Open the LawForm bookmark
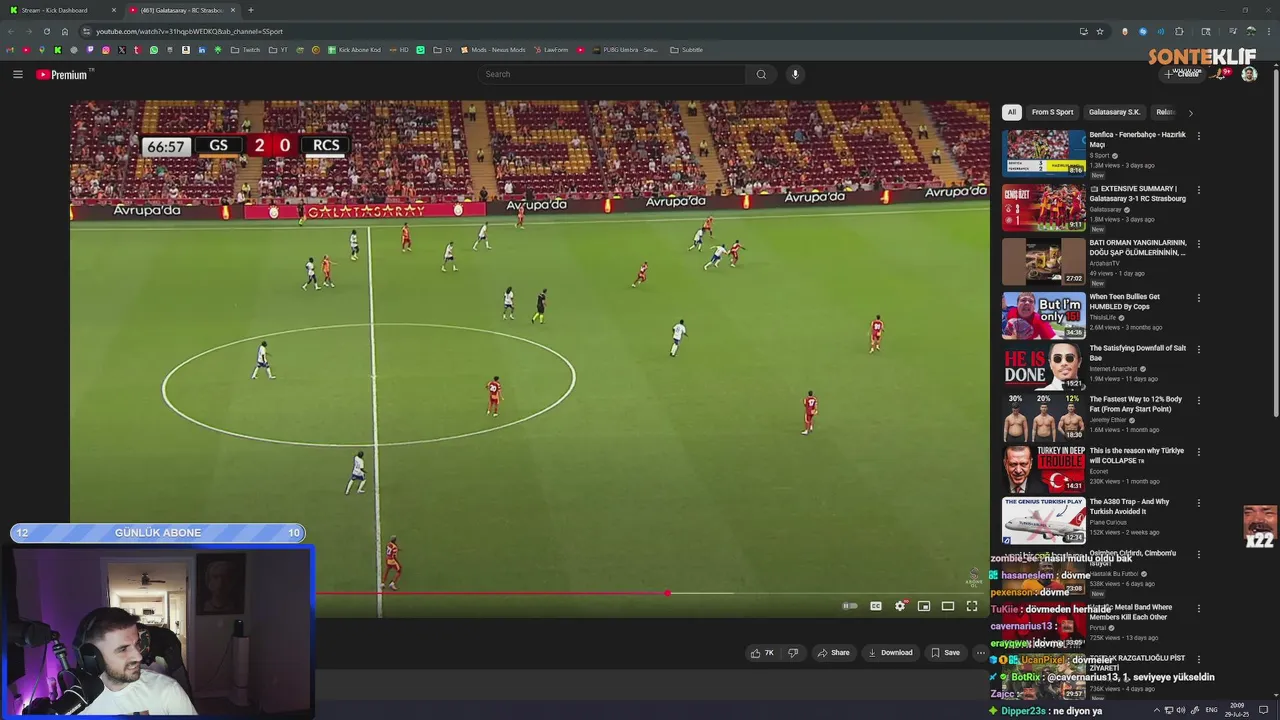This screenshot has height=720, width=1280. click(551, 50)
